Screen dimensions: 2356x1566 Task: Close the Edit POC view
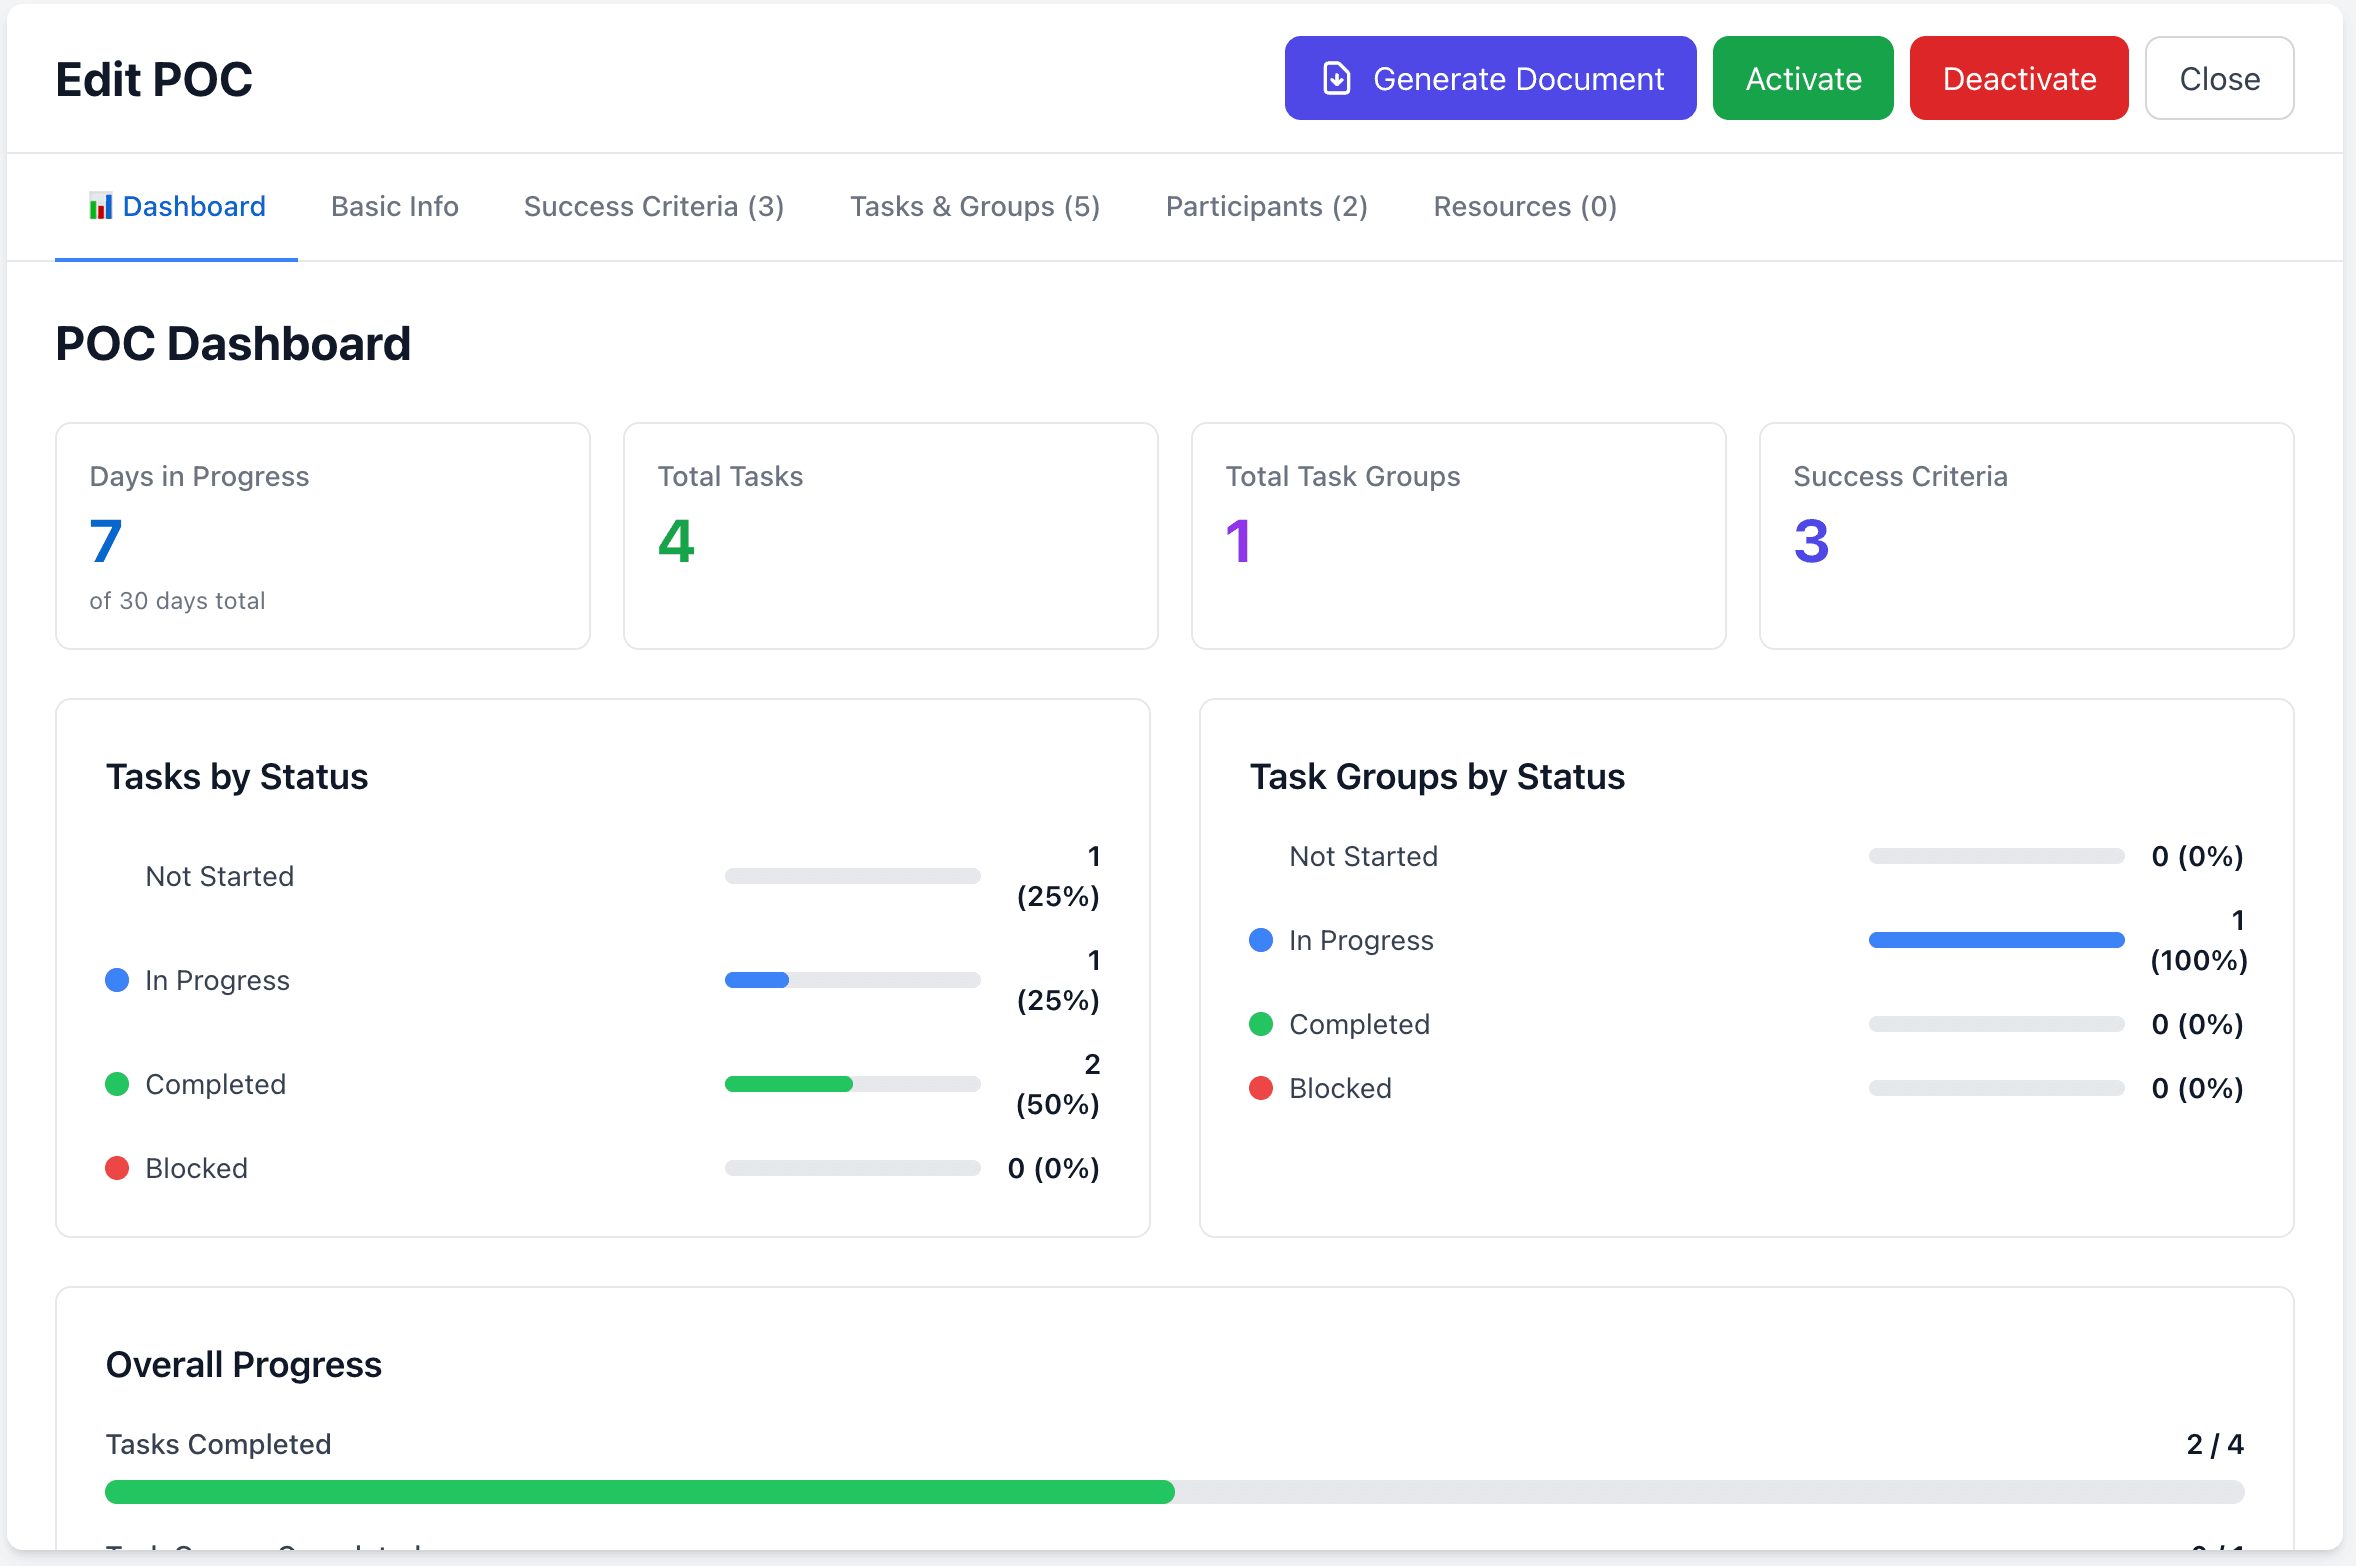coord(2219,77)
